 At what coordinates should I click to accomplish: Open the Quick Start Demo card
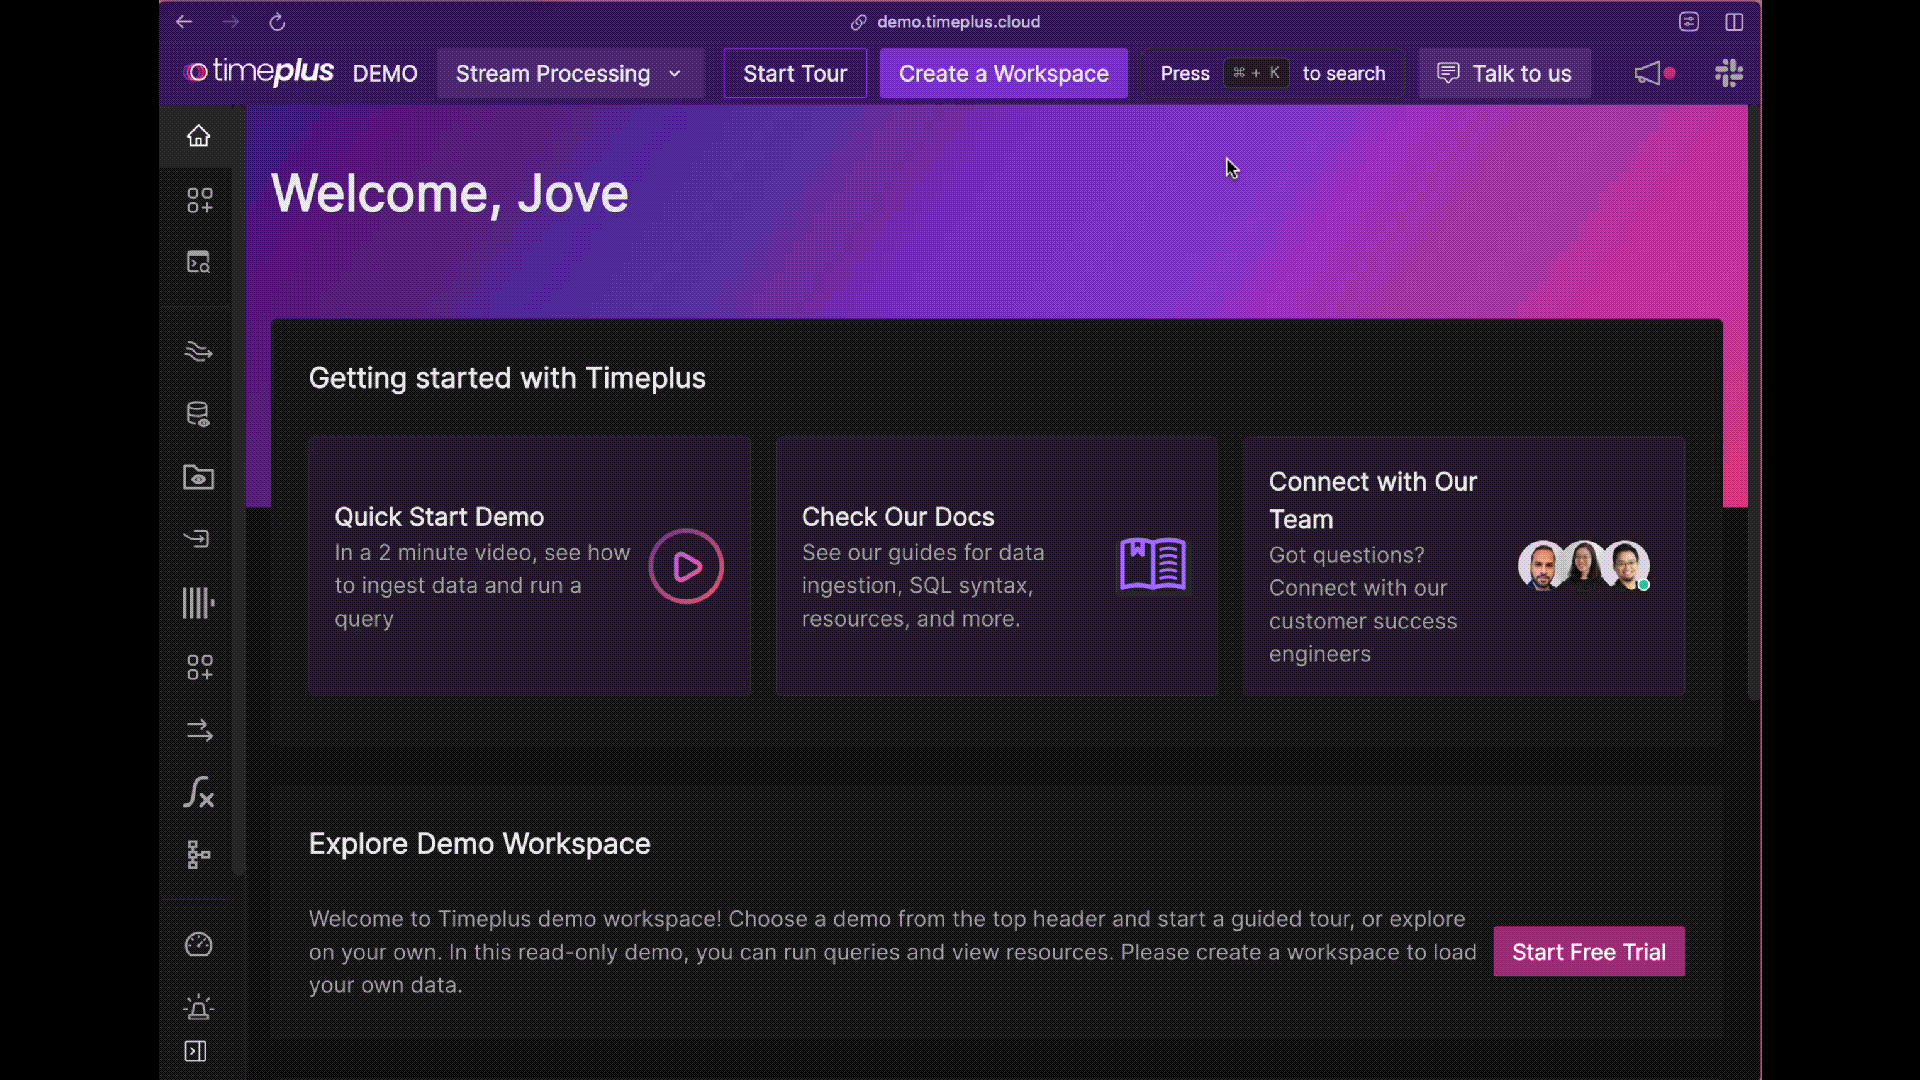click(x=530, y=566)
